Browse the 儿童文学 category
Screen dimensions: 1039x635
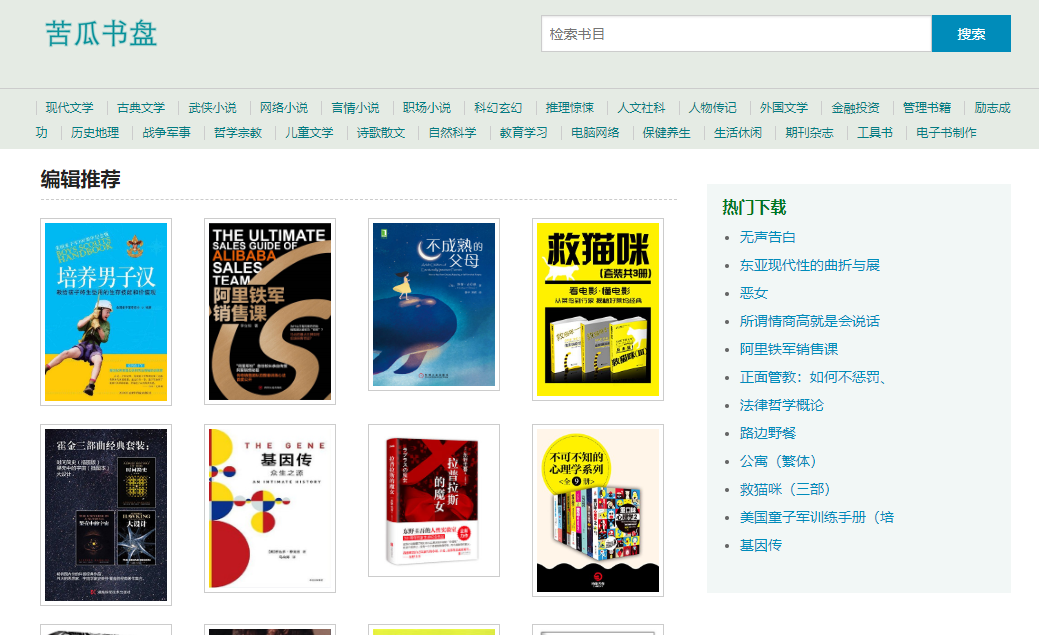[309, 133]
